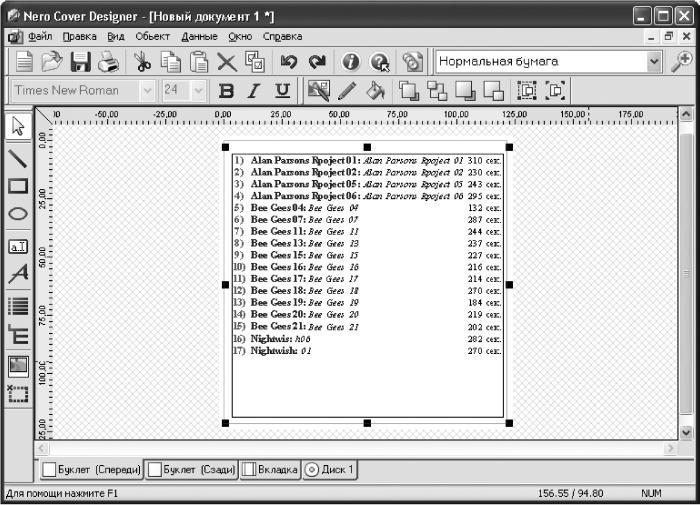Expand the Times New Roman font dropdown
This screenshot has height=505, width=700.
(147, 91)
